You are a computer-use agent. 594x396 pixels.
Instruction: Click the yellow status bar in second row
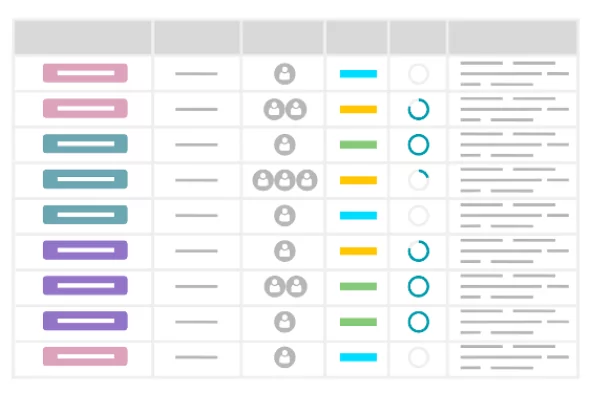click(358, 110)
